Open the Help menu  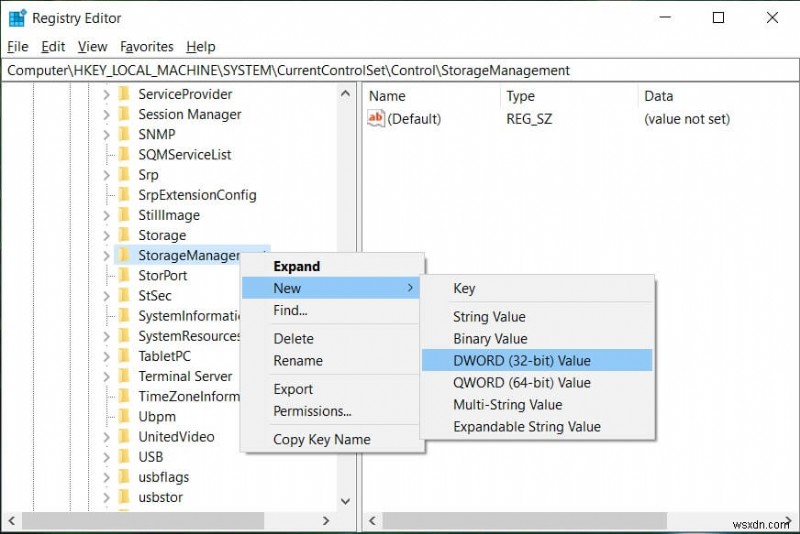201,46
